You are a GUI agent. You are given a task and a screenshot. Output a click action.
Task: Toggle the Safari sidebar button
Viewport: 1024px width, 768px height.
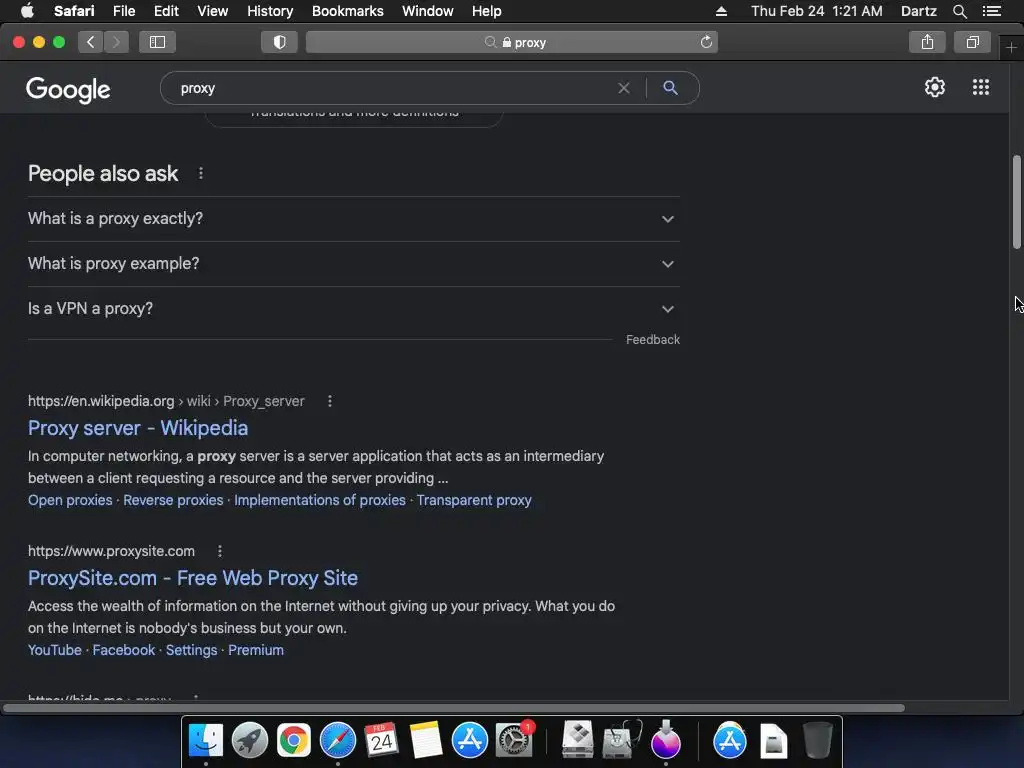pyautogui.click(x=157, y=42)
